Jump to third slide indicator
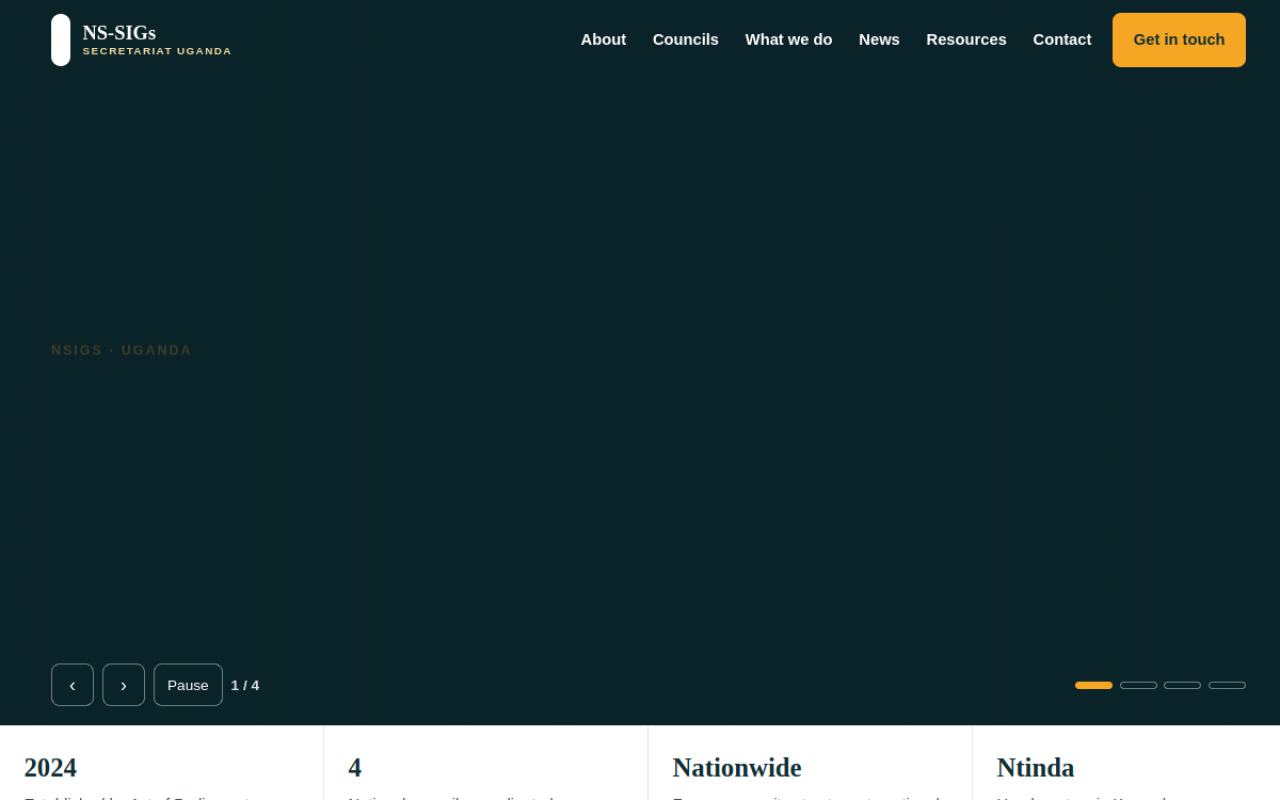This screenshot has width=1280, height=800. [1182, 685]
